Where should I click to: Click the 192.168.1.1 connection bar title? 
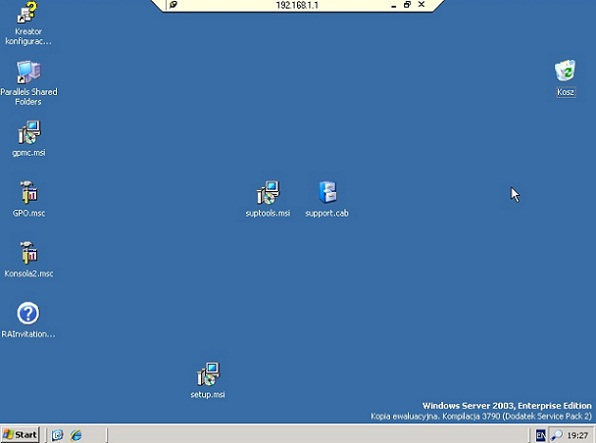(x=297, y=5)
